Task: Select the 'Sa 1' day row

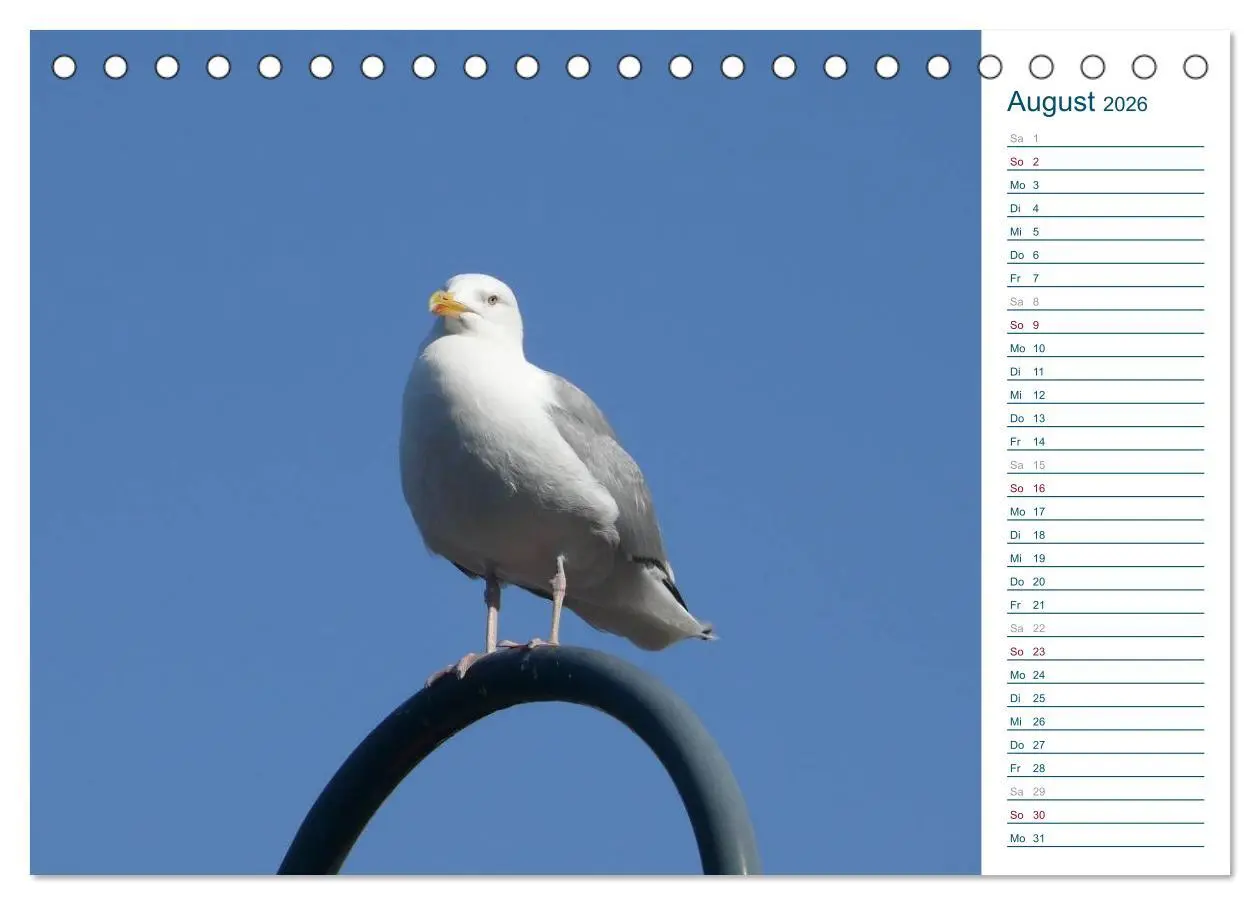Action: point(1105,138)
